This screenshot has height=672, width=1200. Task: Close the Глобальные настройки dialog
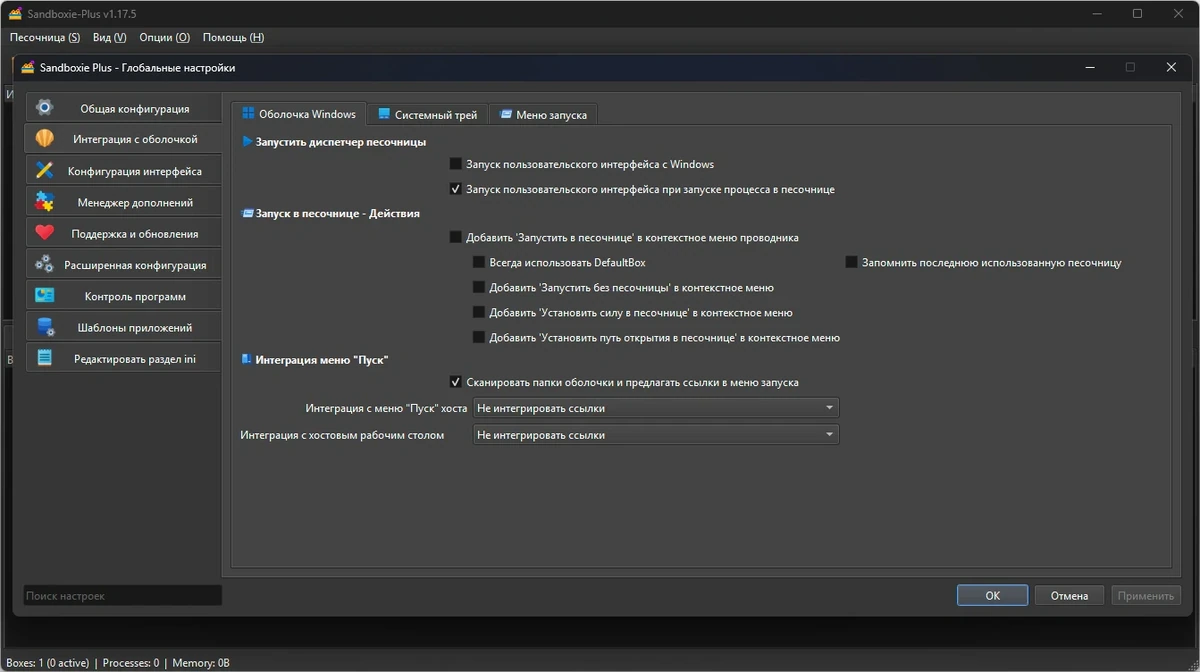(x=1171, y=67)
